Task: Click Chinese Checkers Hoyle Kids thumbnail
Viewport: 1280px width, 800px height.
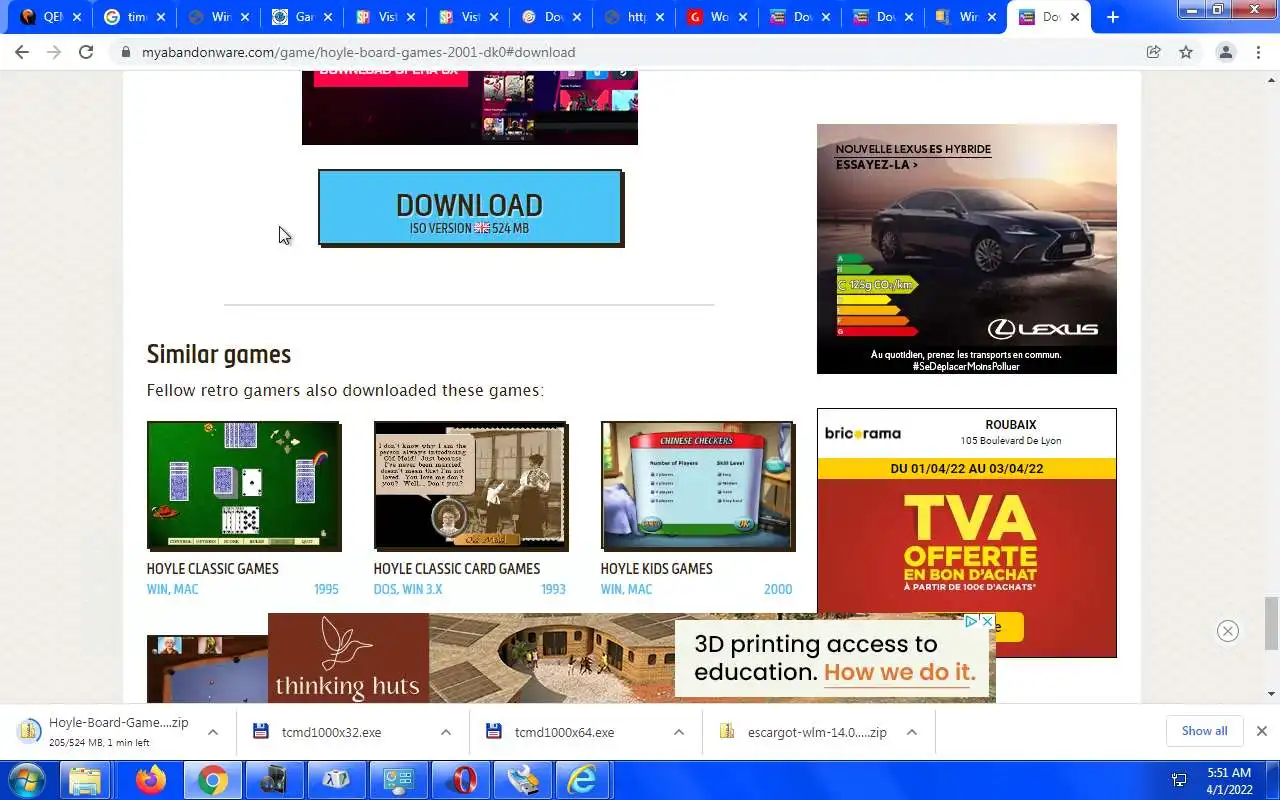Action: pos(698,486)
